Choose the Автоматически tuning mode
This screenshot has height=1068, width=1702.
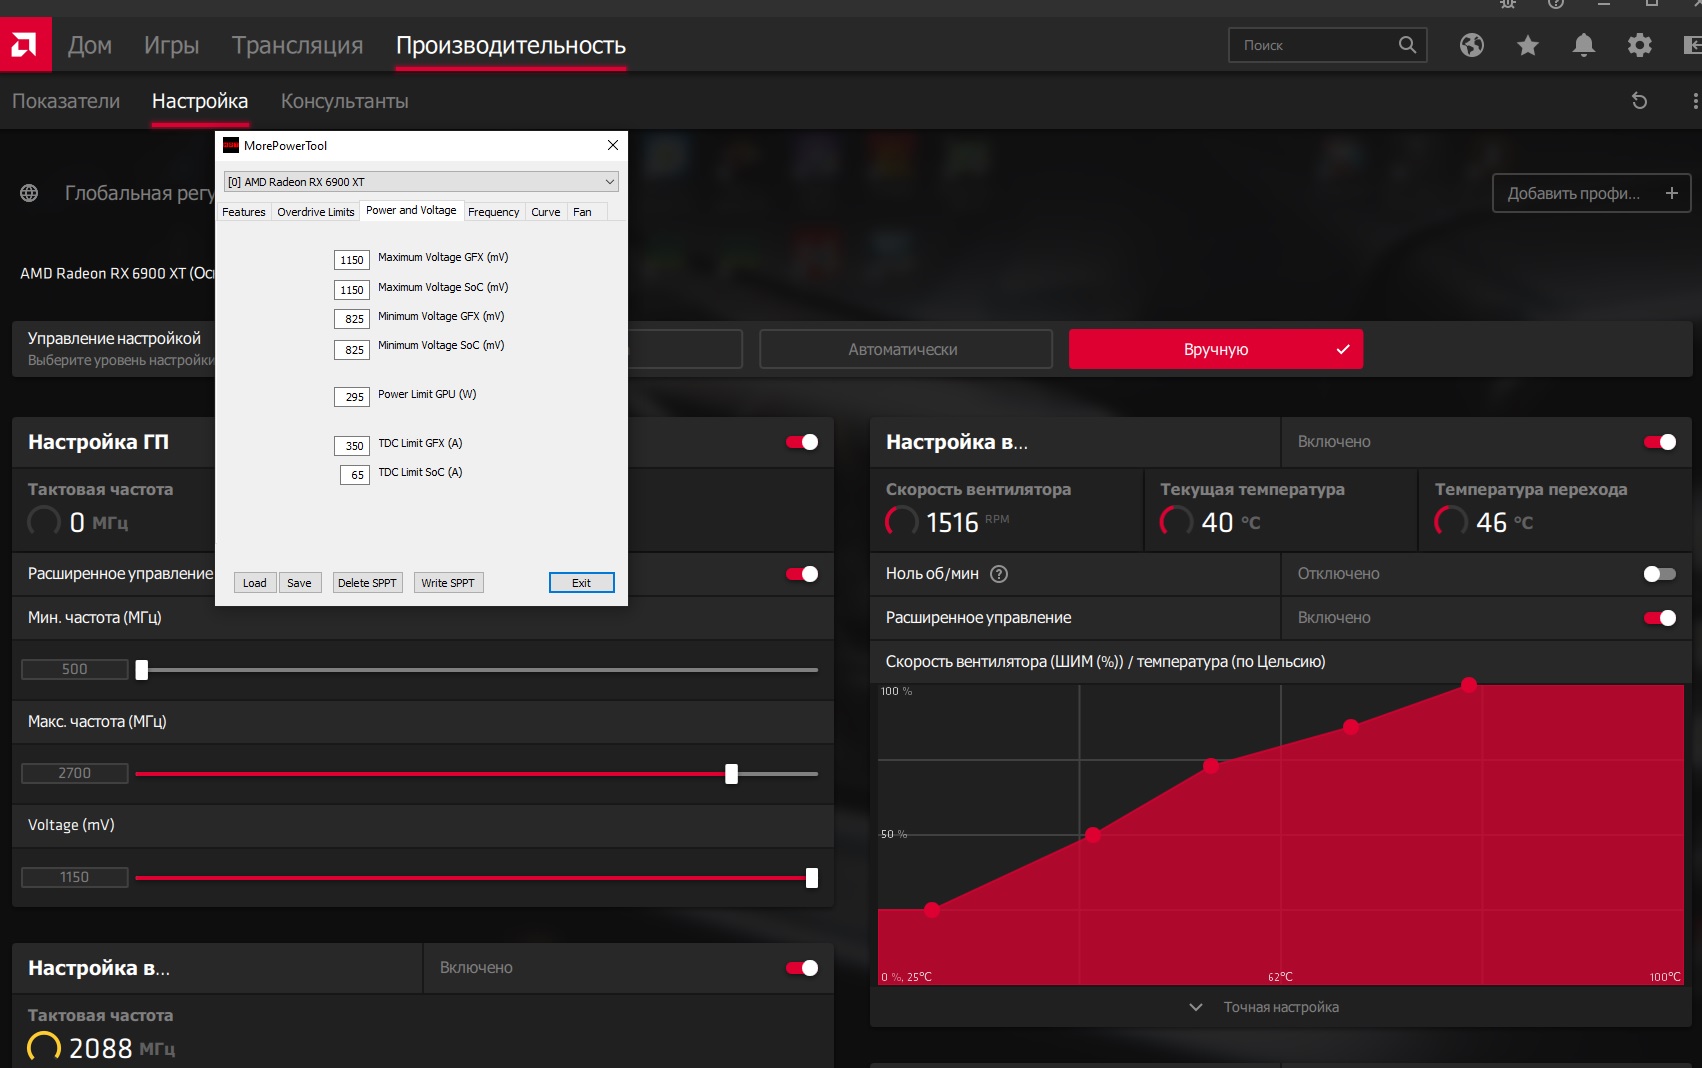(906, 349)
